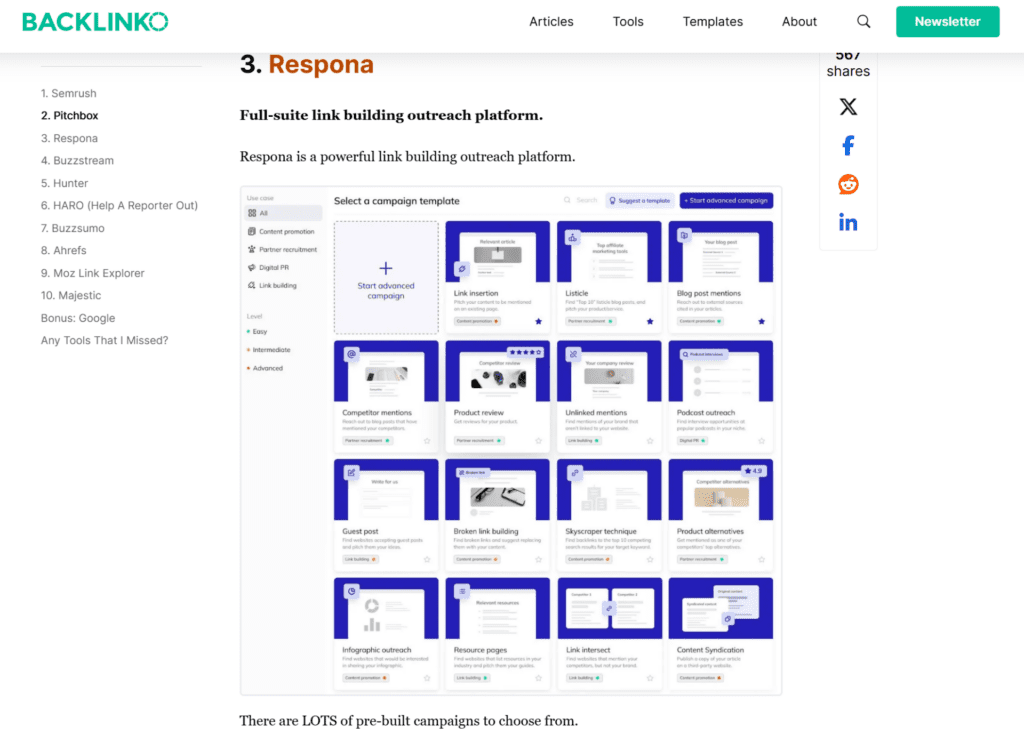Open the Articles menu item
This screenshot has height=743, width=1024.
[551, 21]
